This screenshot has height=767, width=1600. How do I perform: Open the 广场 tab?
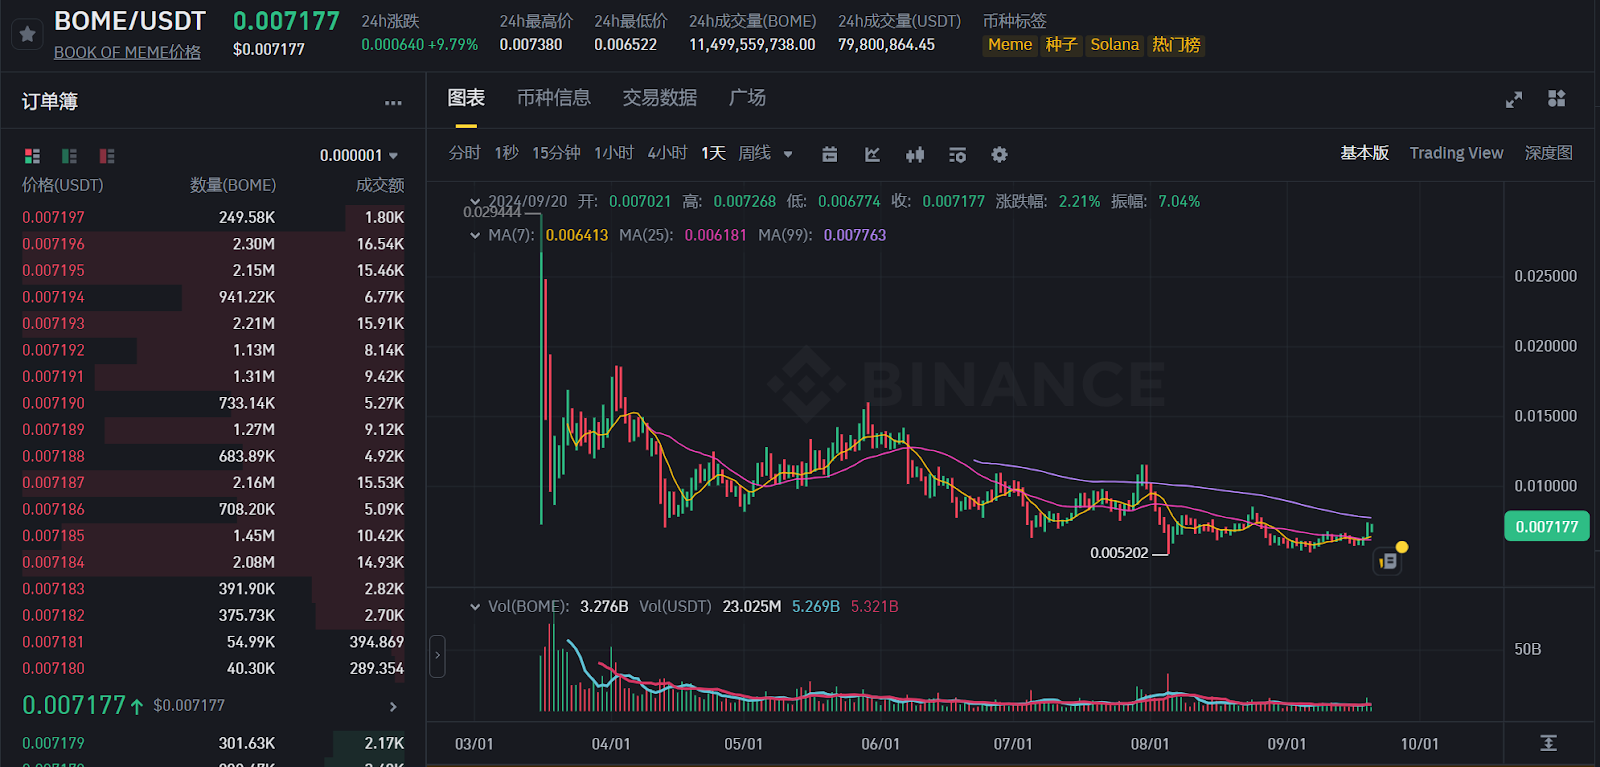pyautogui.click(x=747, y=98)
